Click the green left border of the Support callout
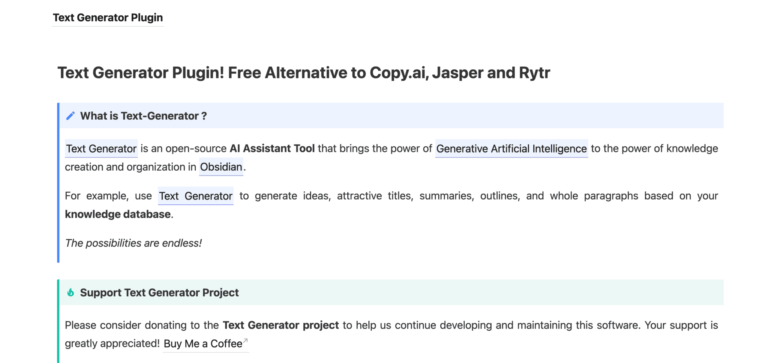Screen dimensions: 768x363 click(x=58, y=321)
